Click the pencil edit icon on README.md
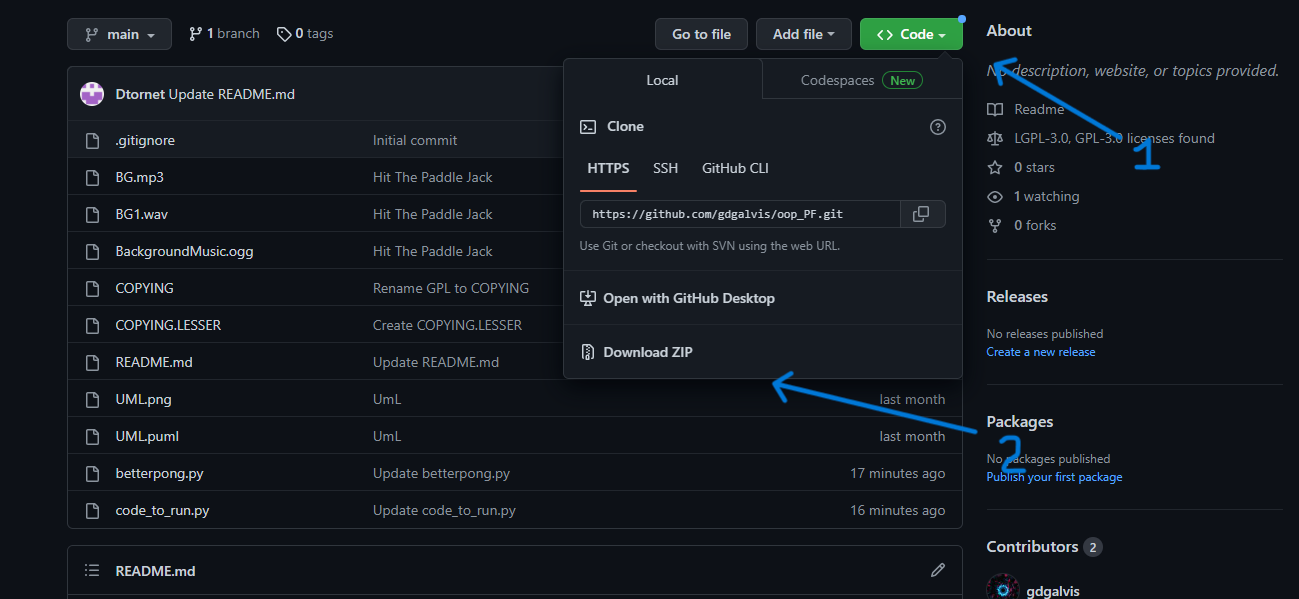This screenshot has height=599, width=1299. tap(937, 570)
